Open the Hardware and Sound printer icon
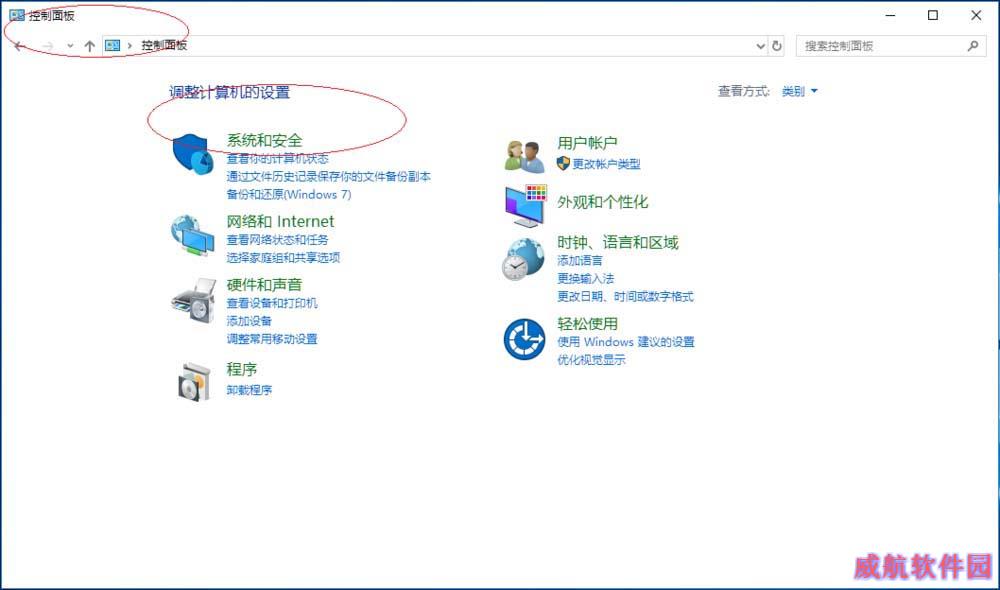Screen dimensions: 1000x590 194,300
